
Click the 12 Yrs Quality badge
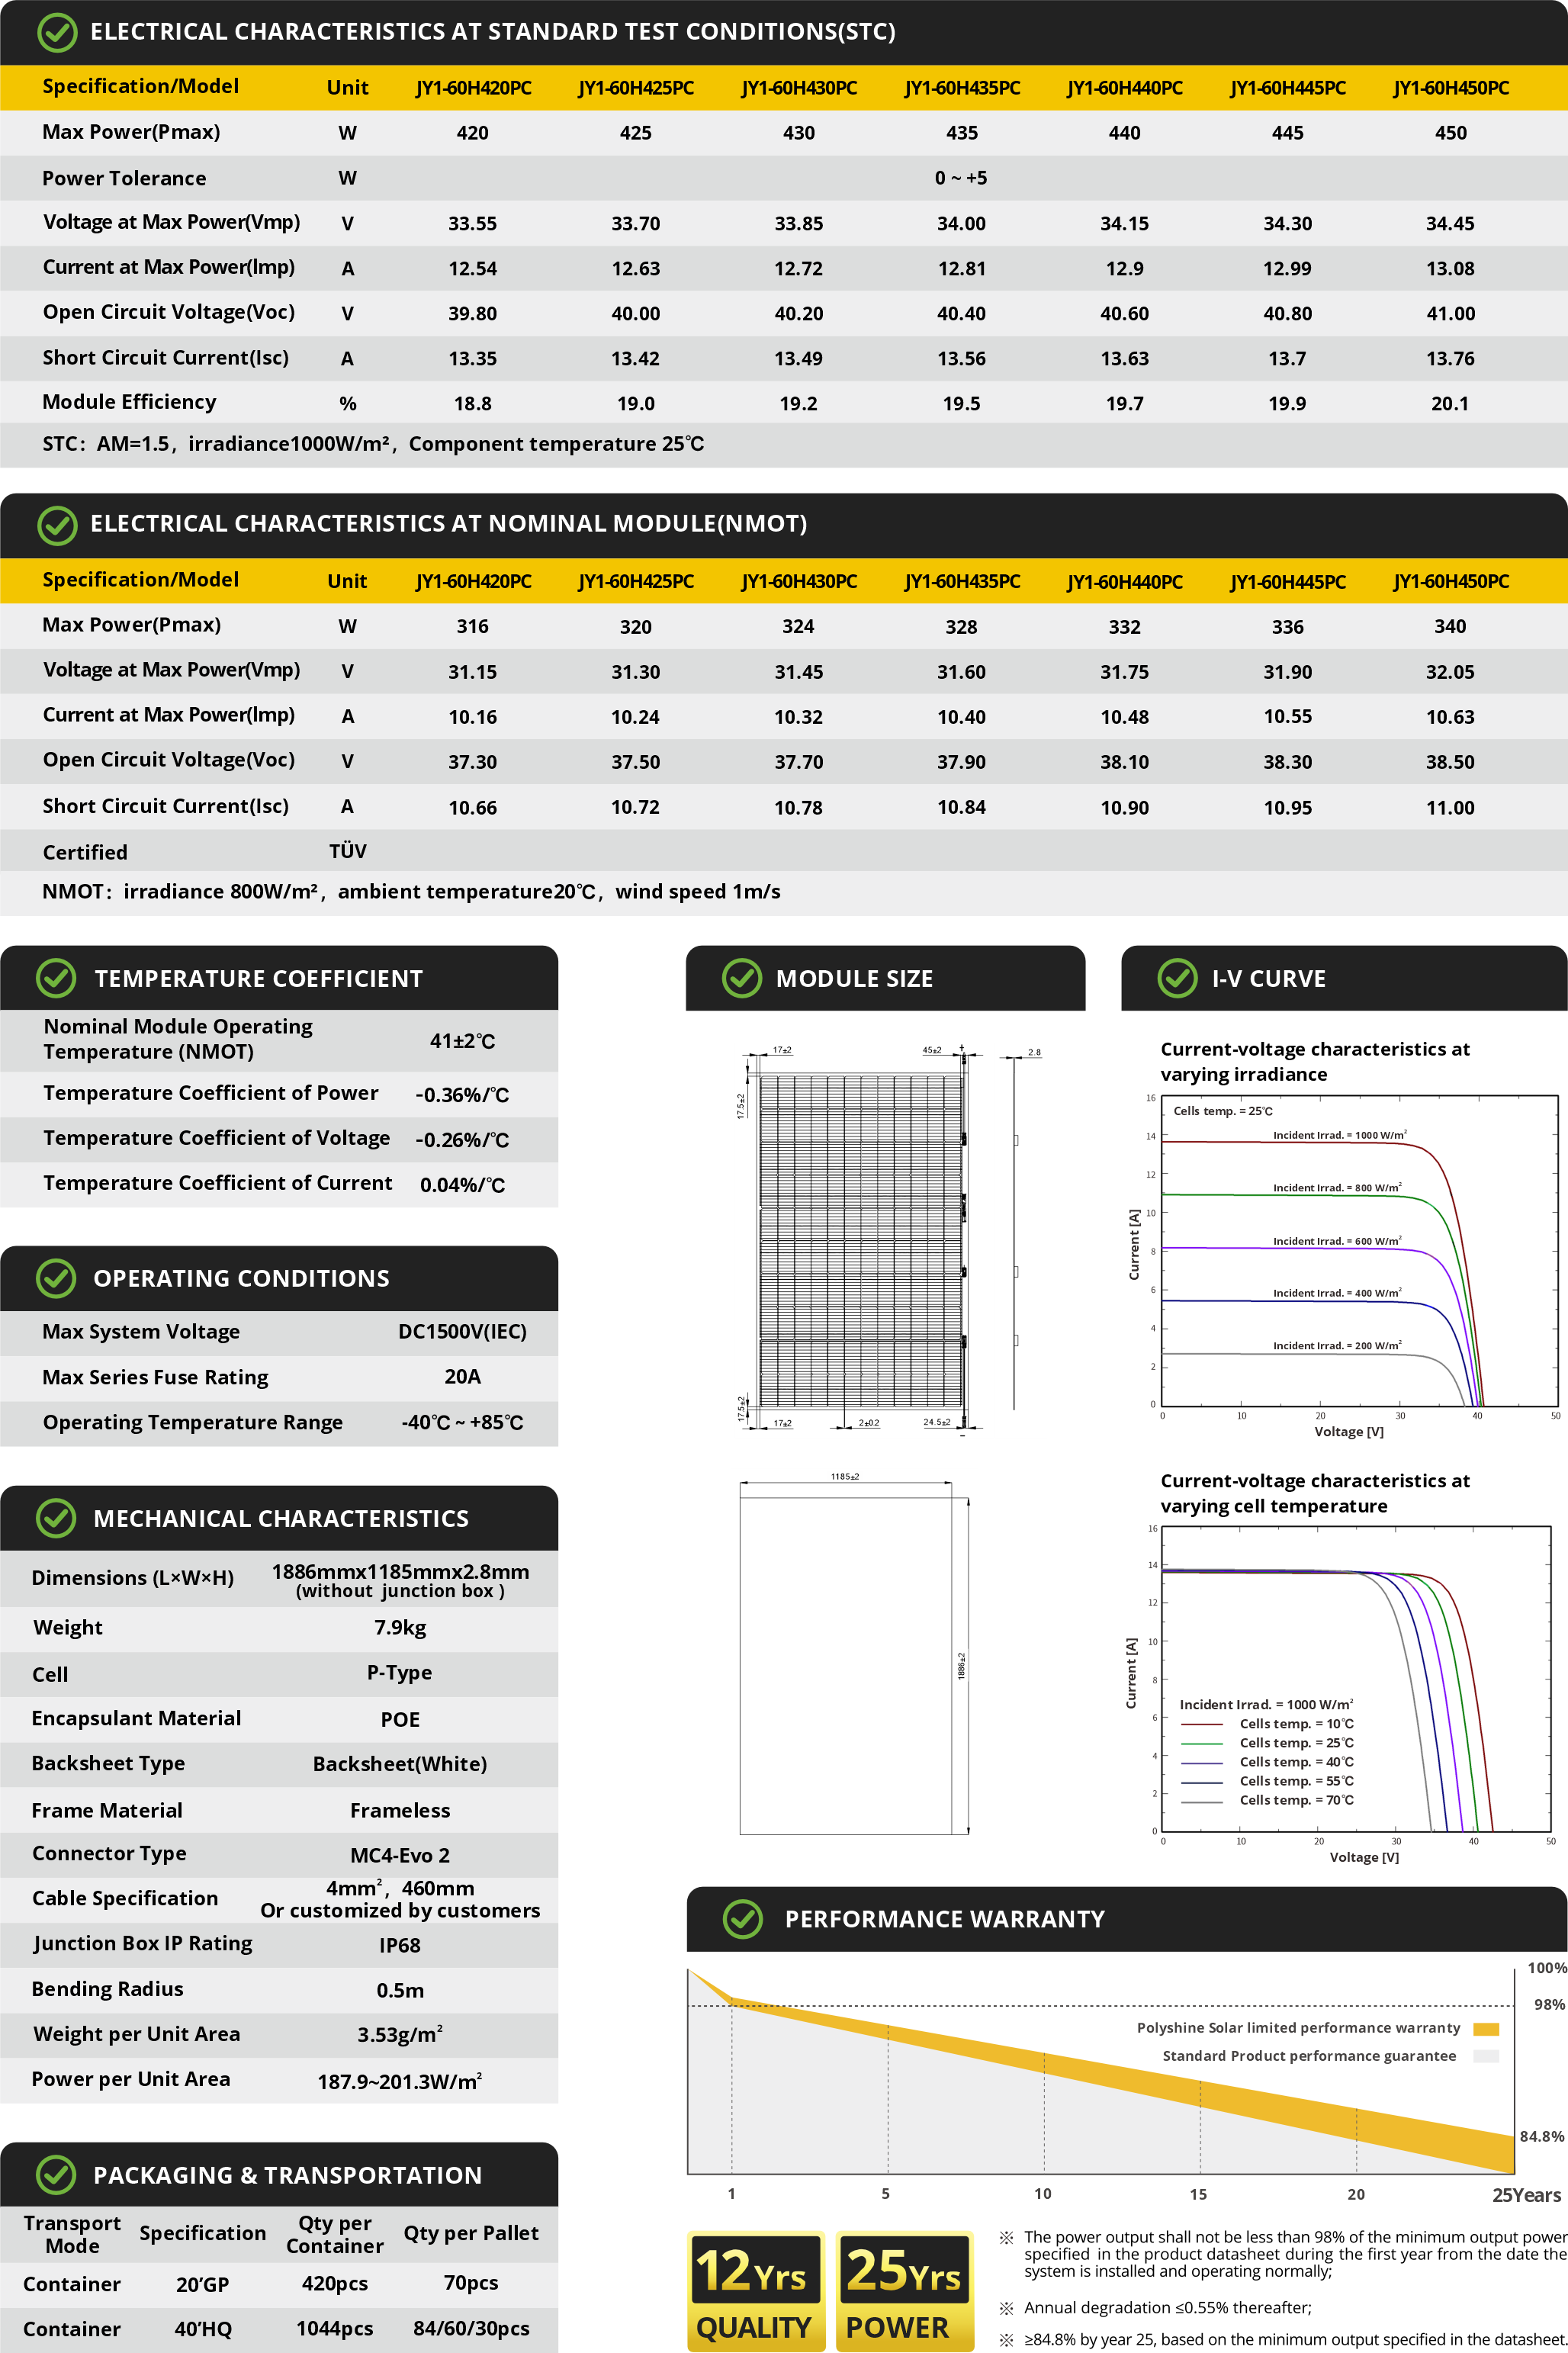[755, 2290]
